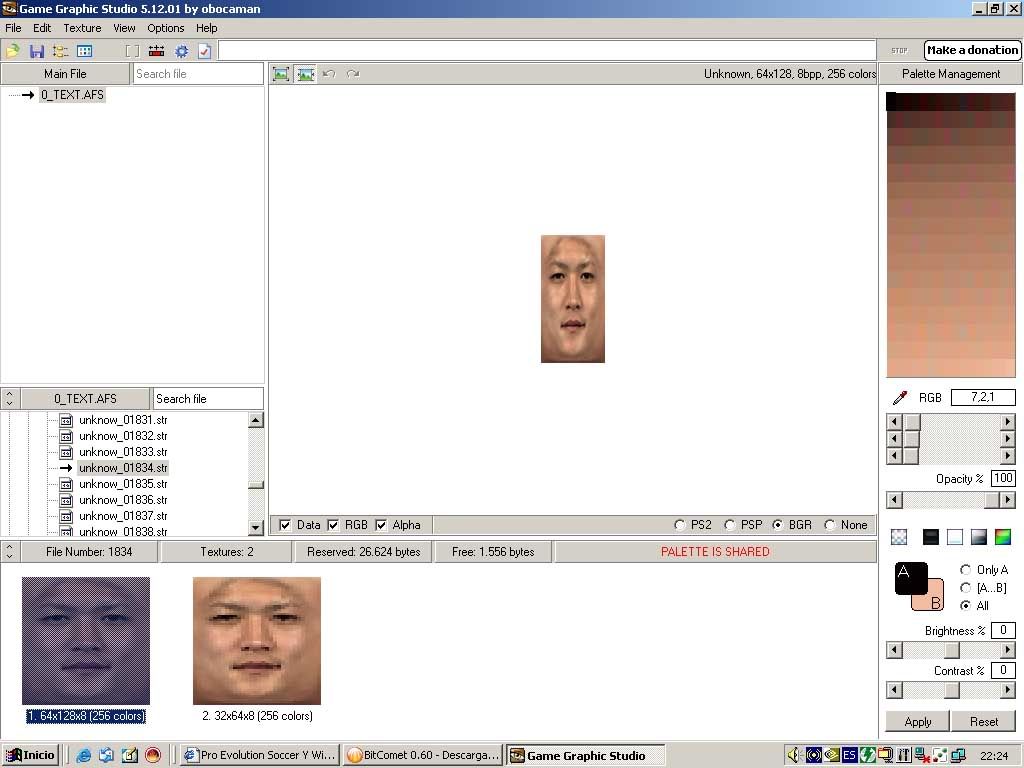Click the volume speaker tray icon
The width and height of the screenshot is (1024, 768).
[793, 756]
